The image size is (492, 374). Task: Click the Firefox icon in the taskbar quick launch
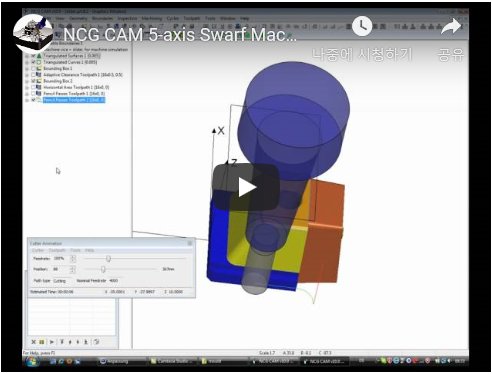pos(69,361)
